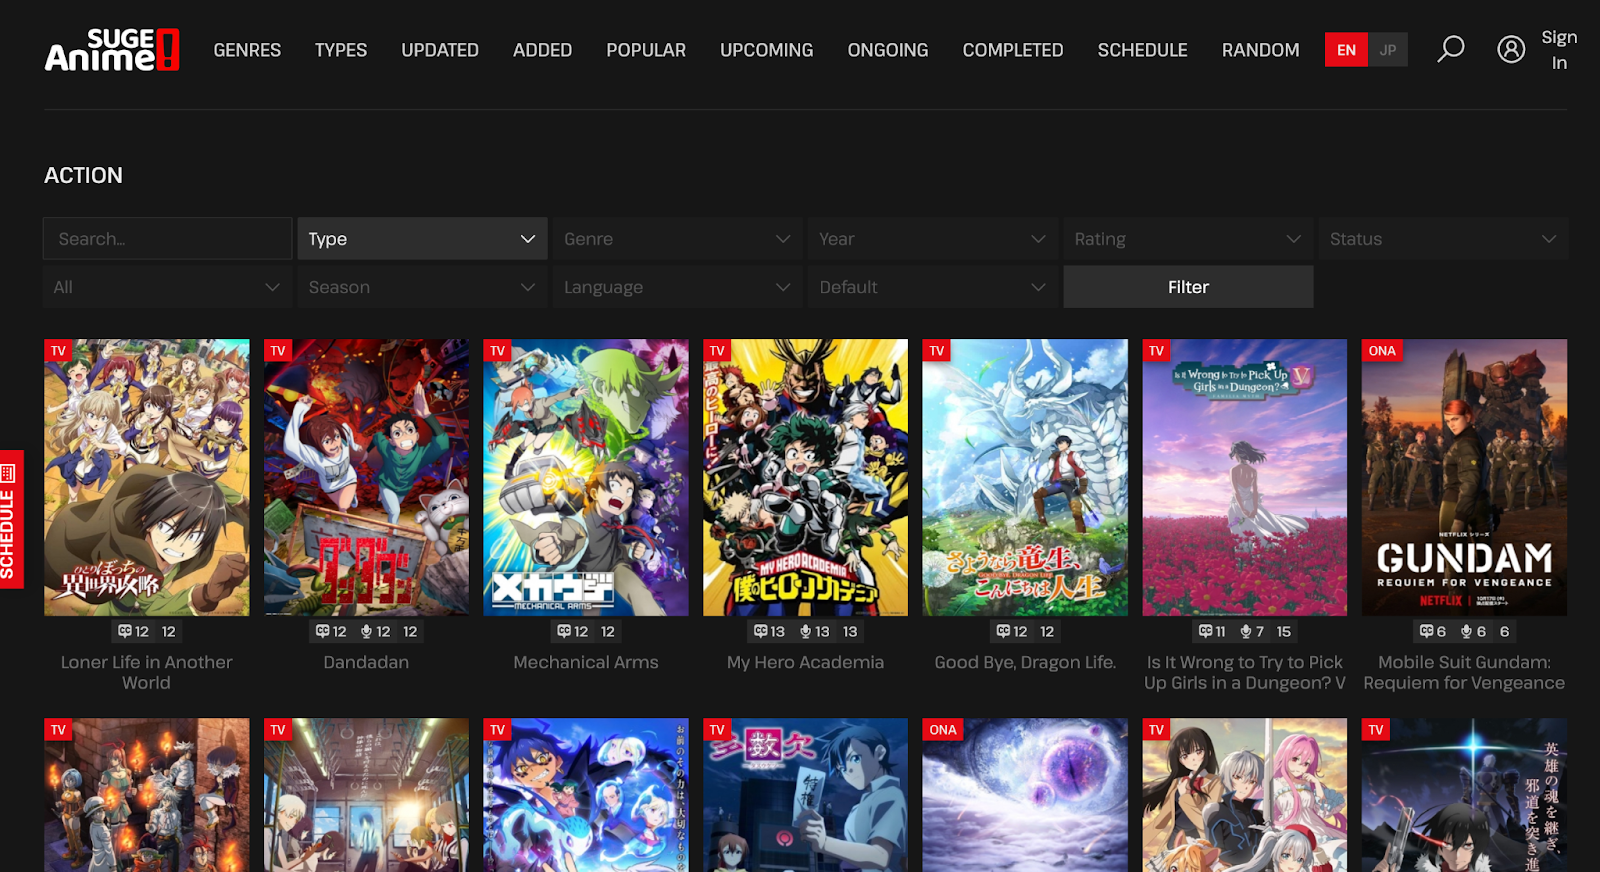Switch language to EN
The width and height of the screenshot is (1600, 872).
[1346, 50]
